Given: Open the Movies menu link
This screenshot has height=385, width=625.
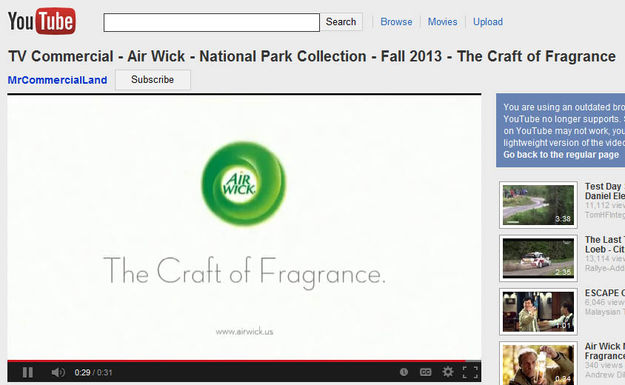Looking at the screenshot, I should click(442, 22).
